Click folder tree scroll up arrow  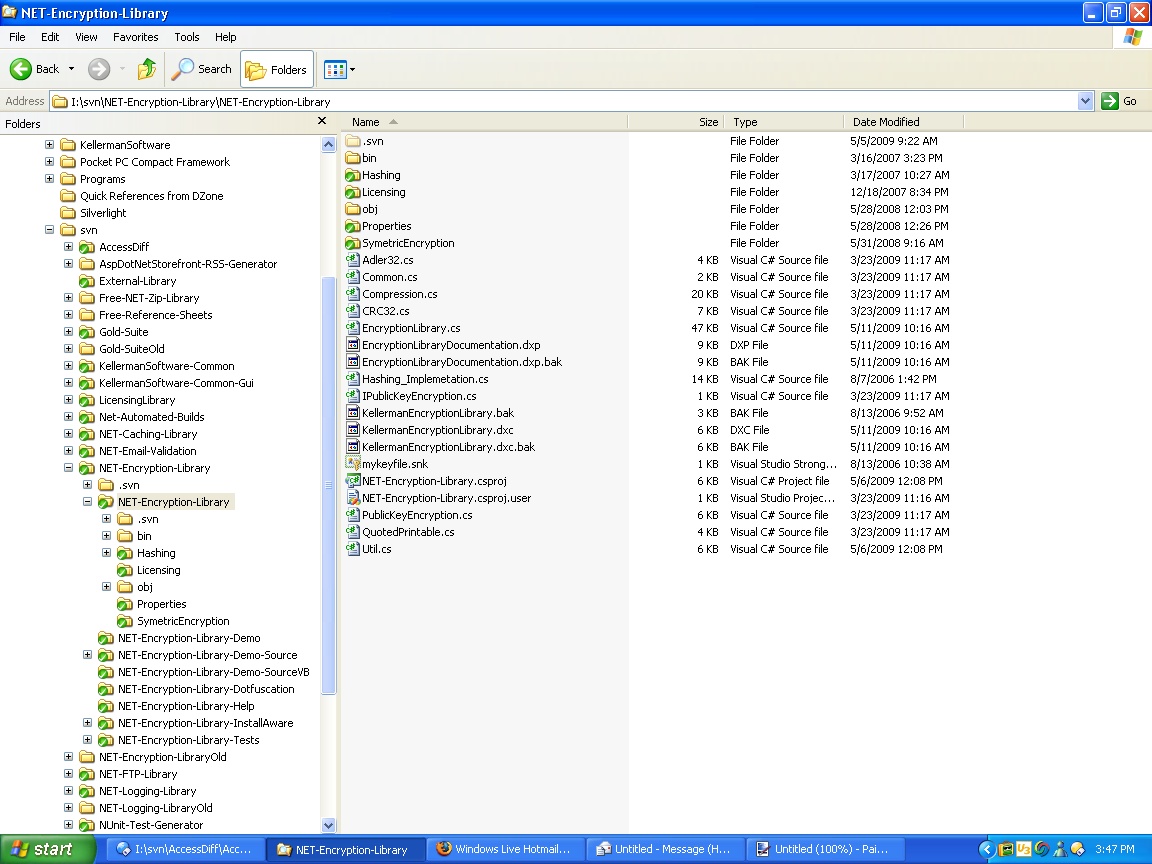click(328, 145)
